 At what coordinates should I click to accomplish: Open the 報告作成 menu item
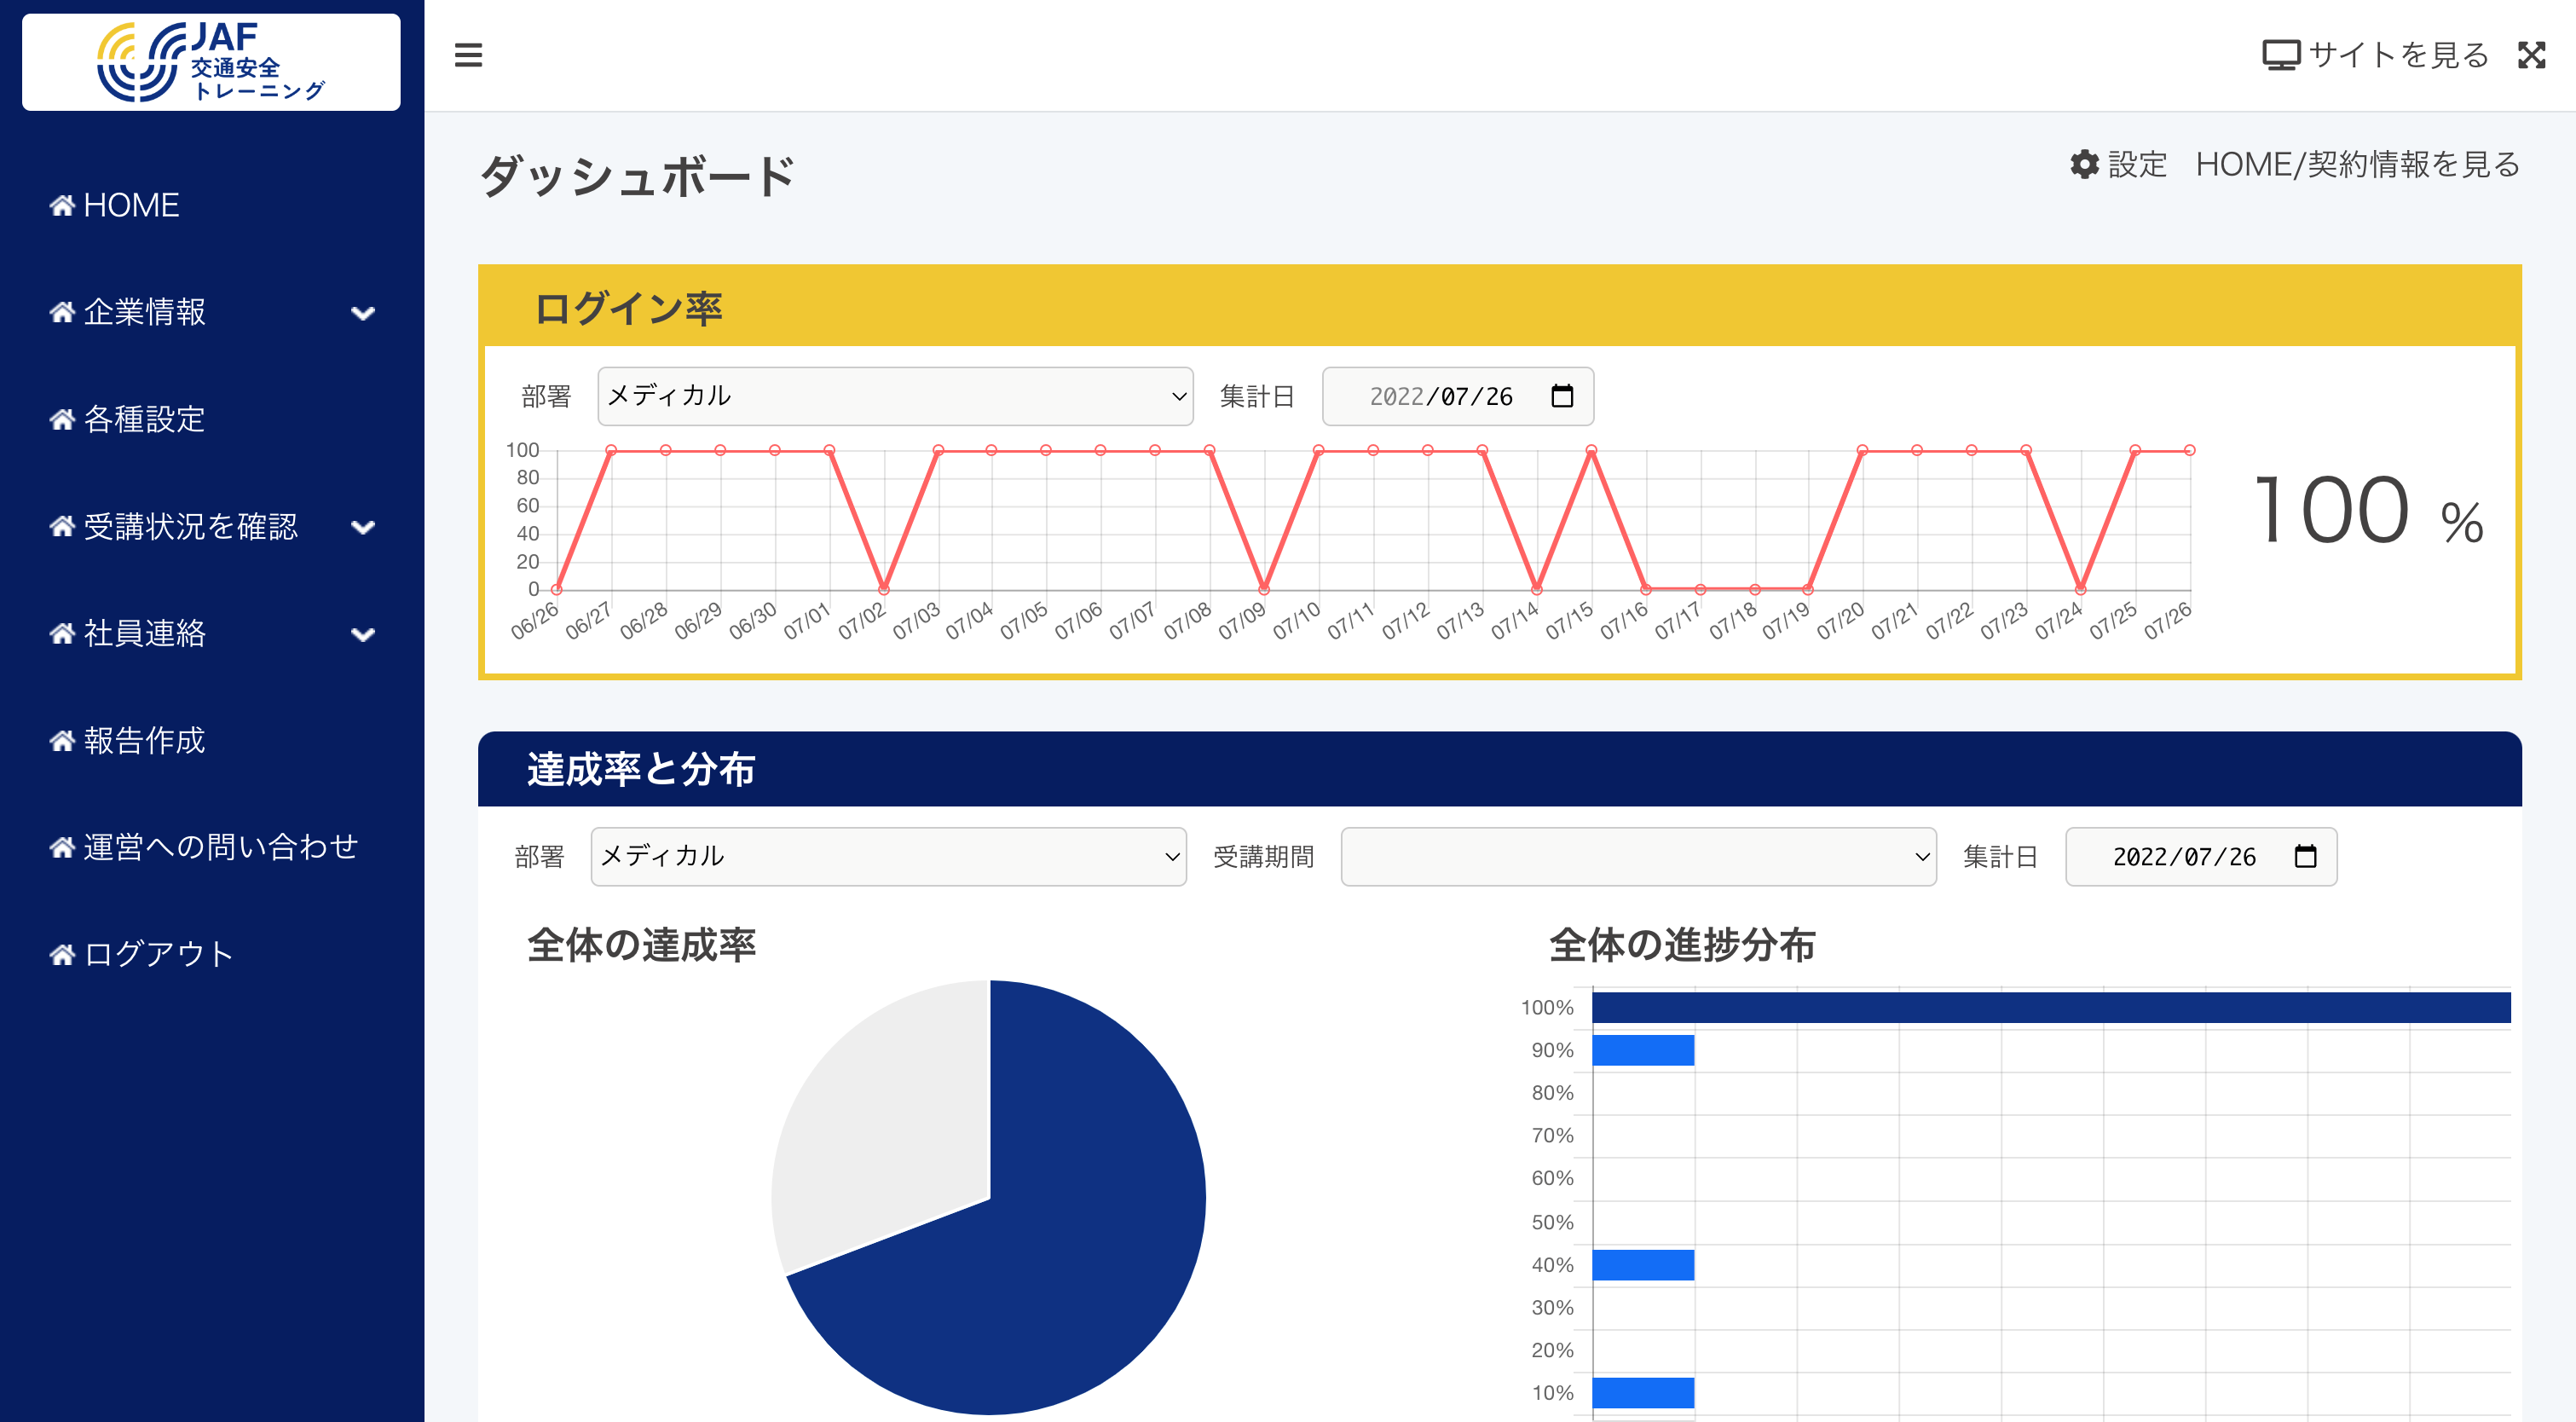(x=143, y=741)
